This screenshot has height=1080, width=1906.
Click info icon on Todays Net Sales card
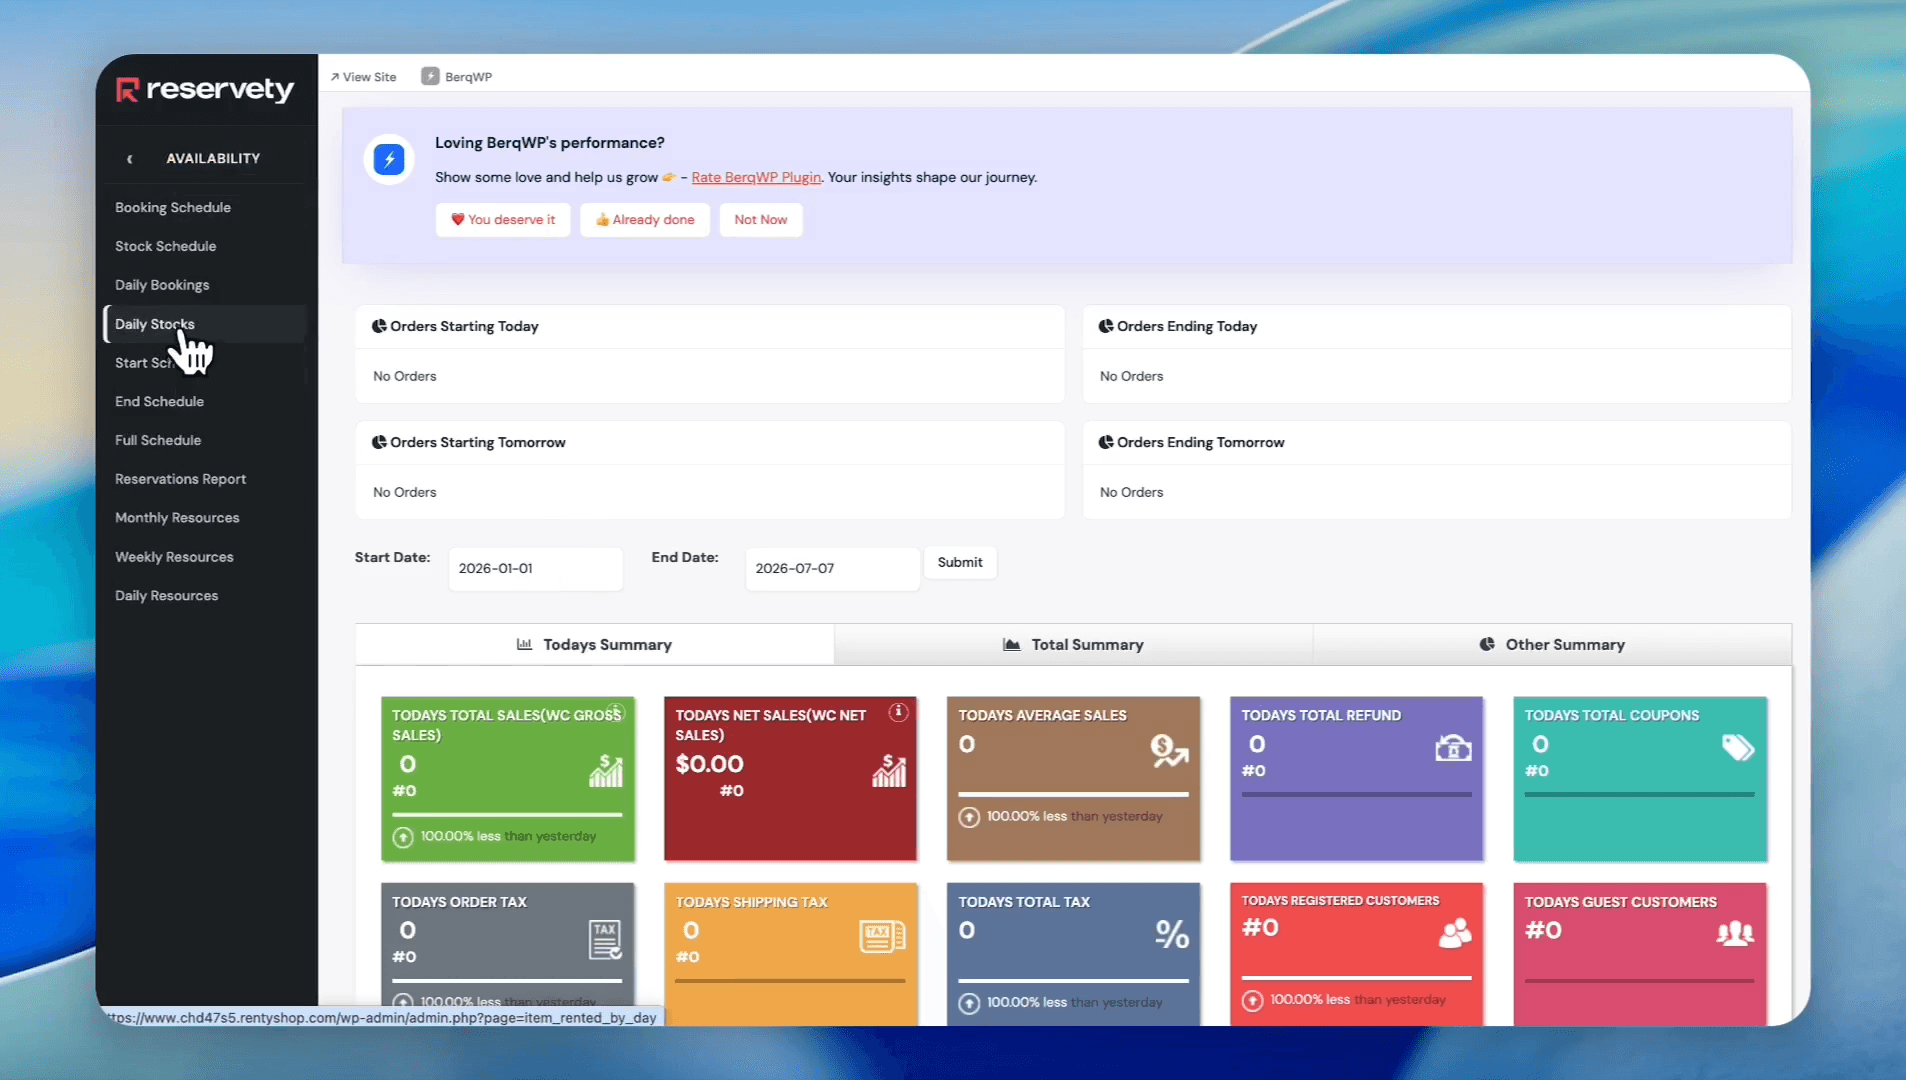pyautogui.click(x=899, y=712)
